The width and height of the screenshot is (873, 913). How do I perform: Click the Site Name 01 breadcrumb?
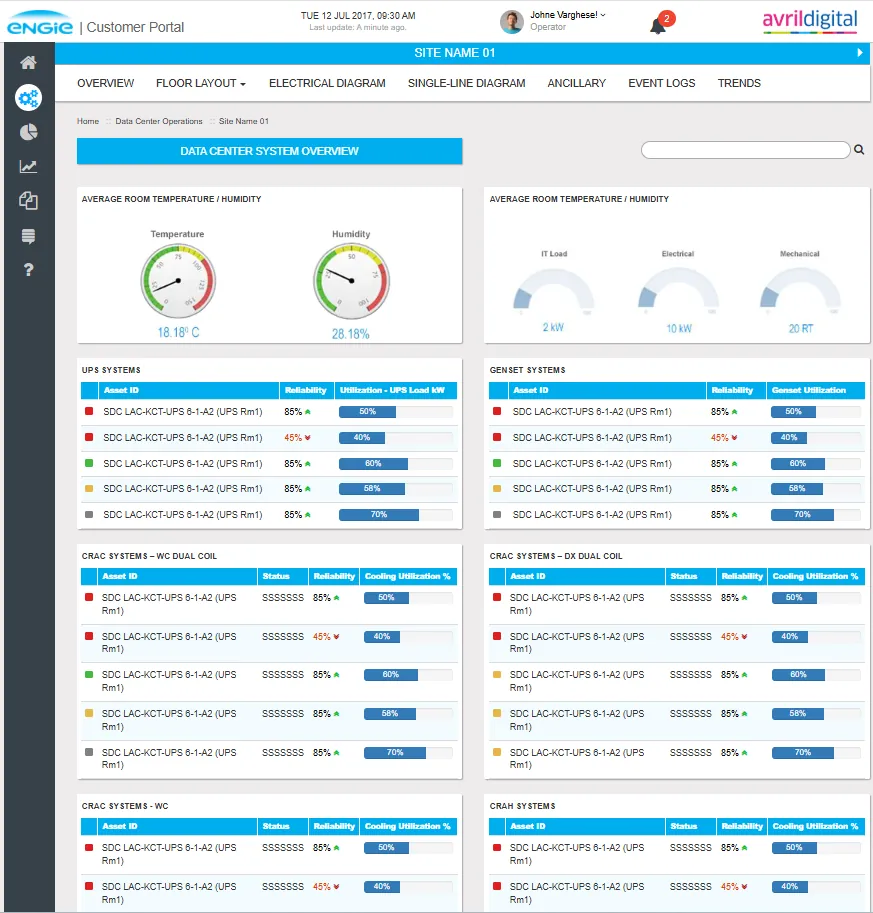click(x=243, y=121)
